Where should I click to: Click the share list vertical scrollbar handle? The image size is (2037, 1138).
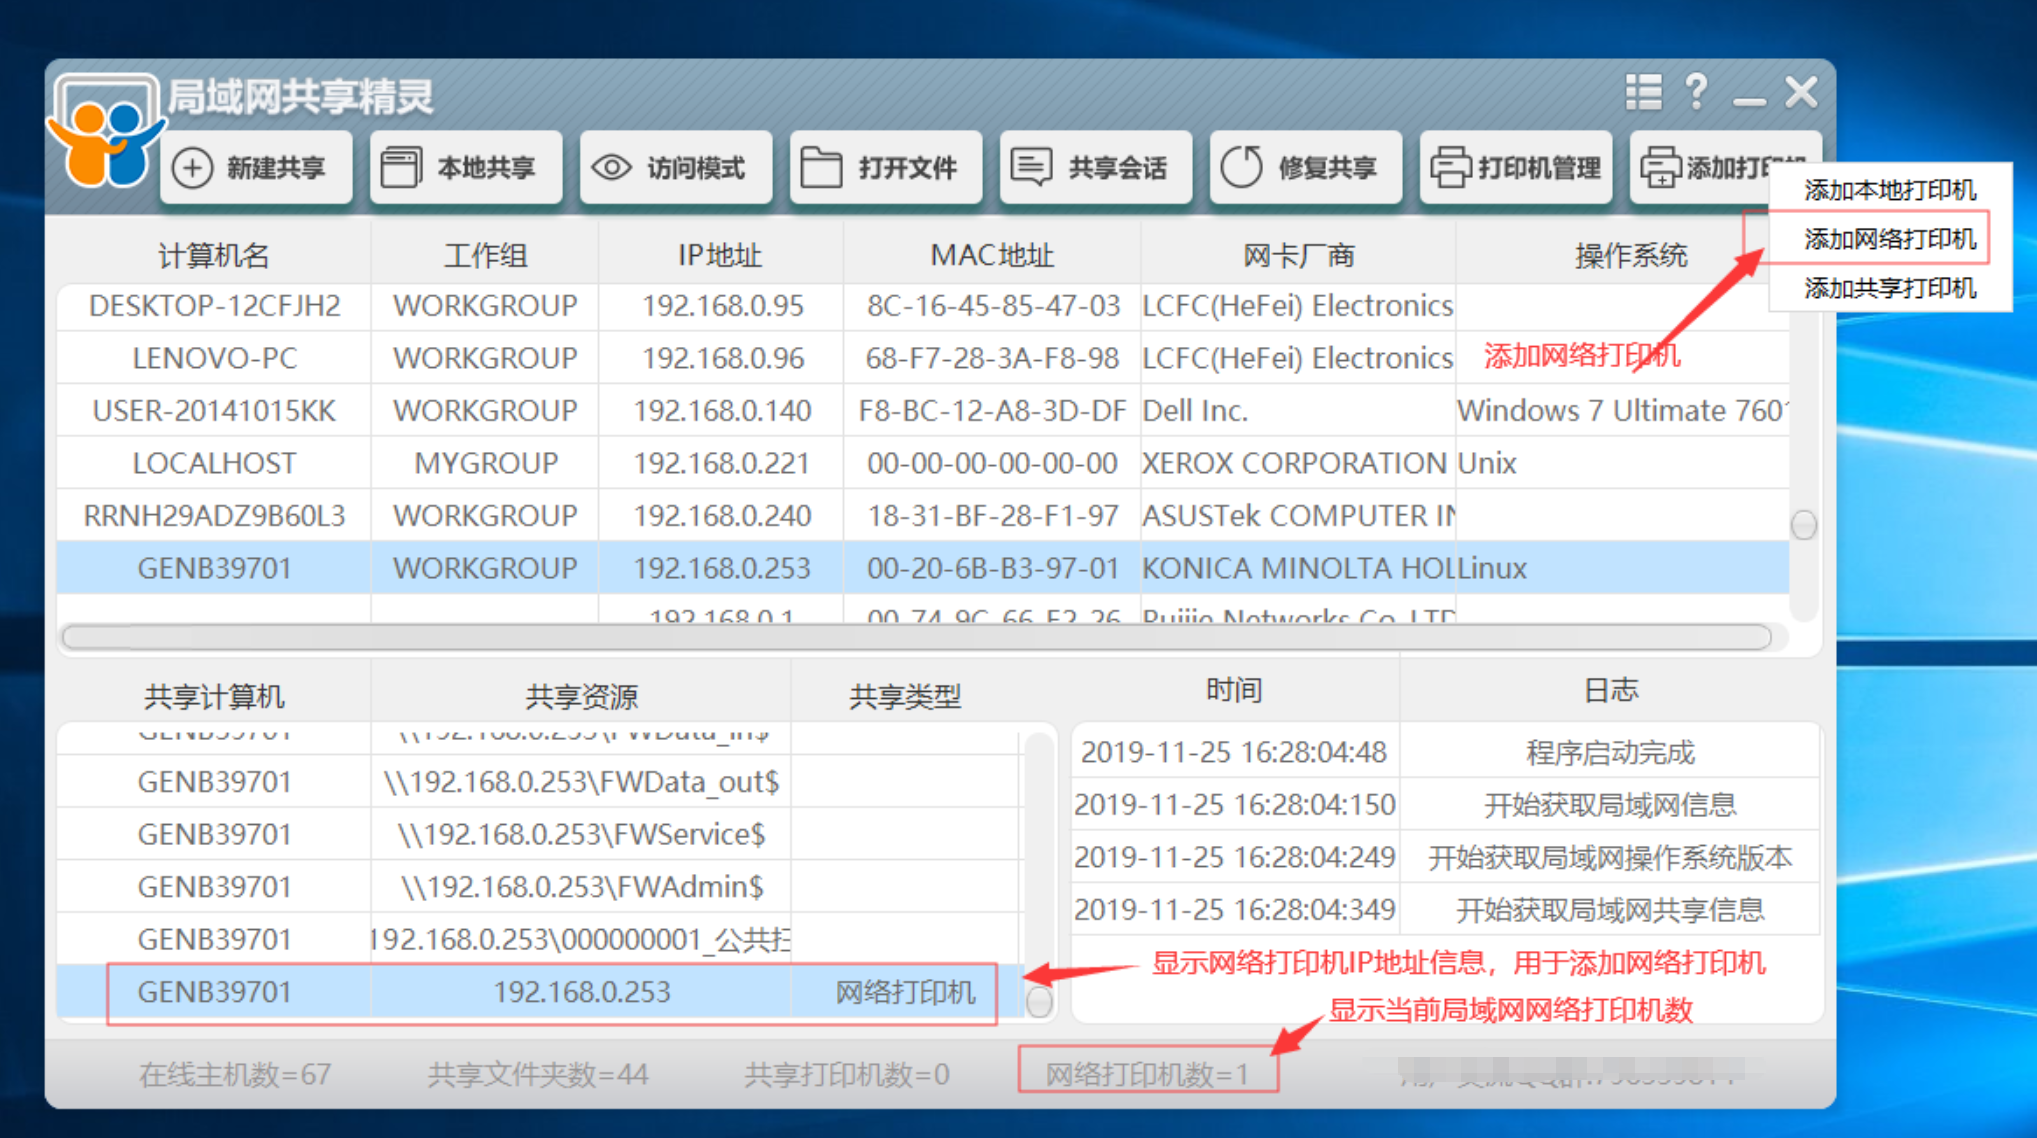pos(1040,1002)
